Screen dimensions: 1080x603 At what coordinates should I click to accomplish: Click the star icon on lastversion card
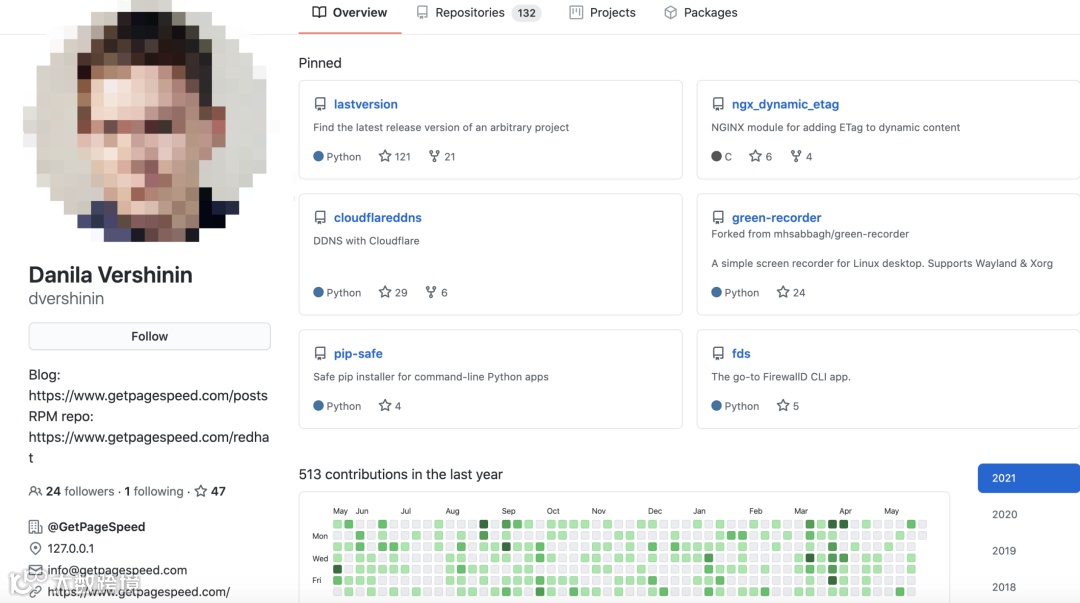pos(385,156)
